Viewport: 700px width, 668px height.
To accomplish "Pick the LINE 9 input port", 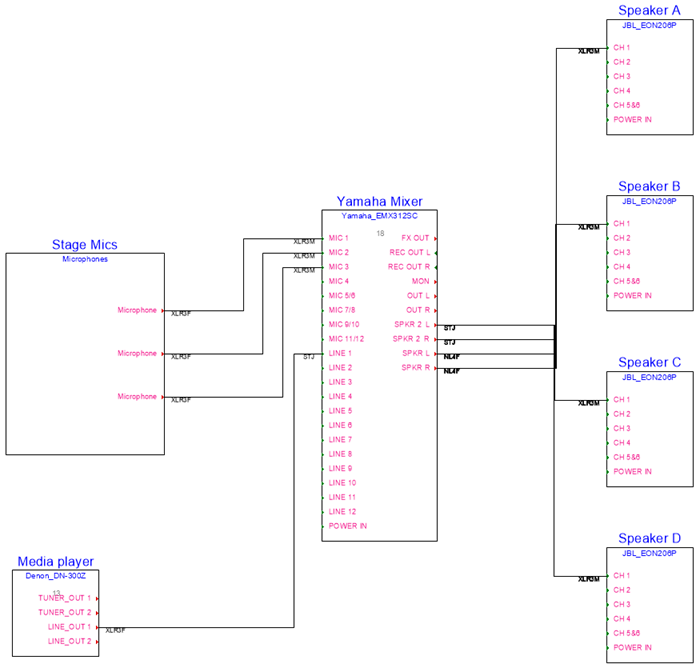I will click(x=340, y=468).
